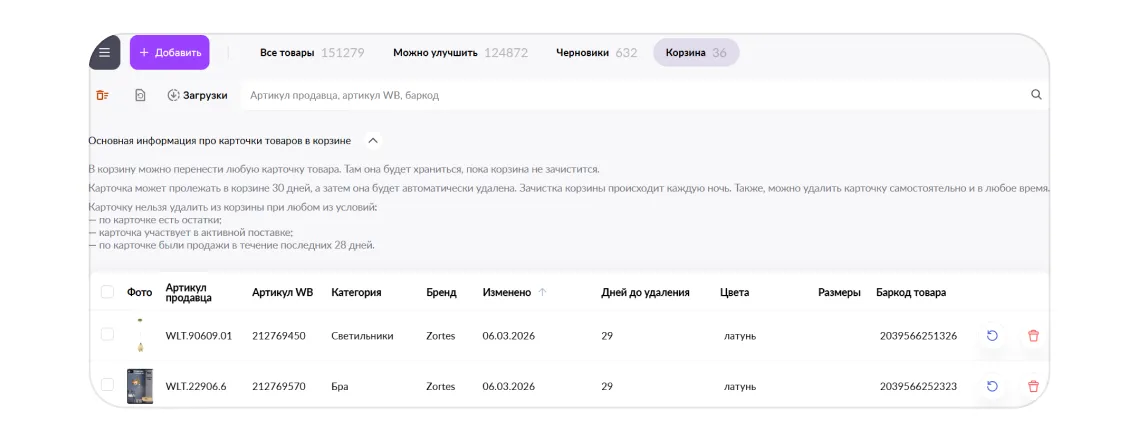Toggle the select-all checkbox in table header
This screenshot has width=1138, height=443.
coord(107,292)
